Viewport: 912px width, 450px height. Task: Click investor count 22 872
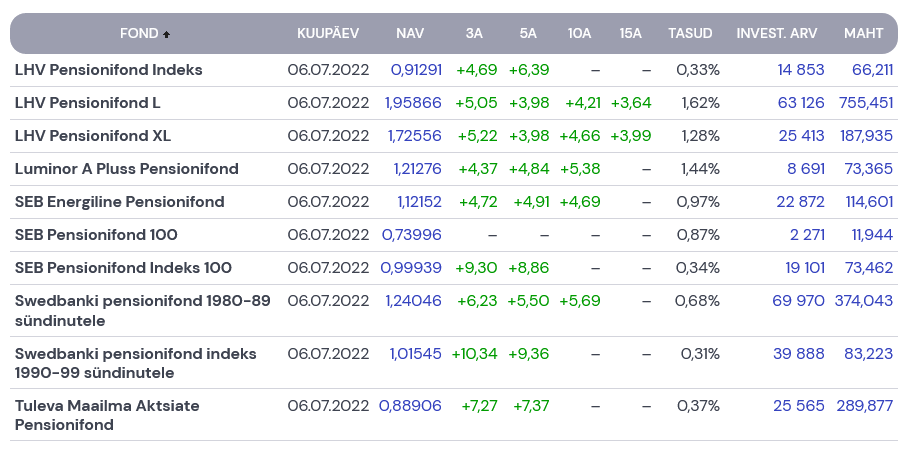point(800,202)
